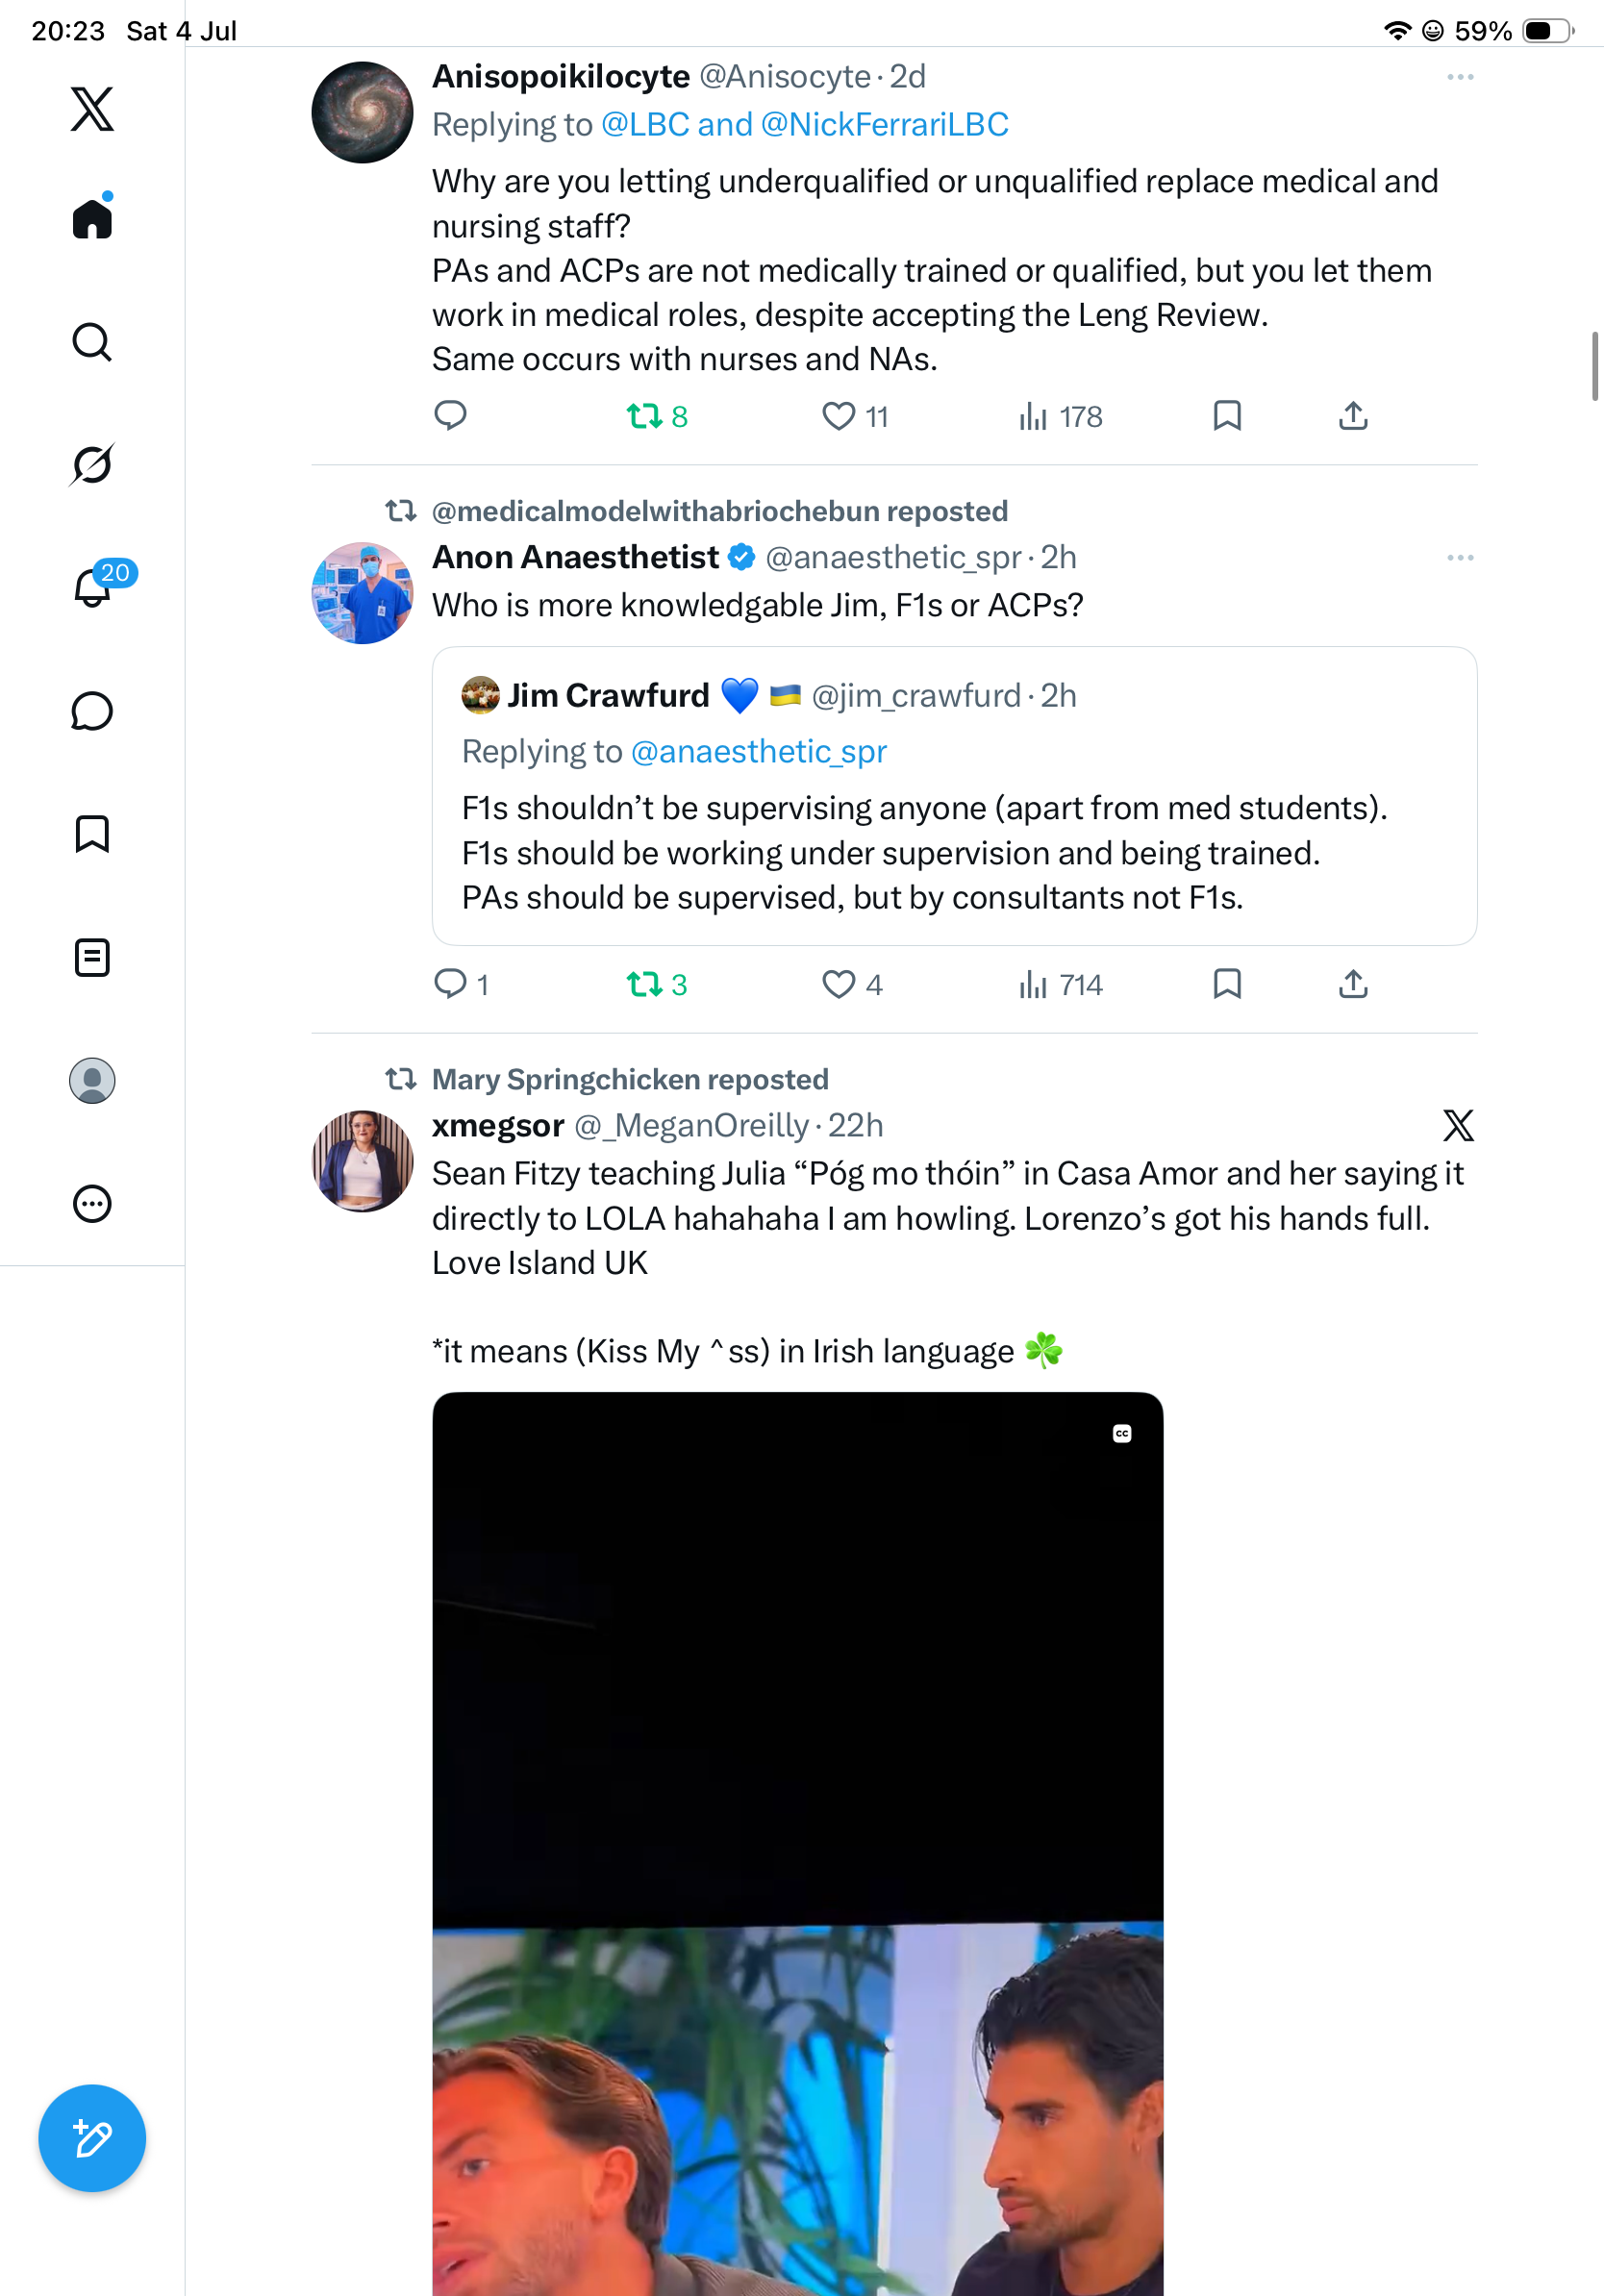Bookmark the Anon Anaesthetist post
The image size is (1604, 2296).
tap(1227, 985)
